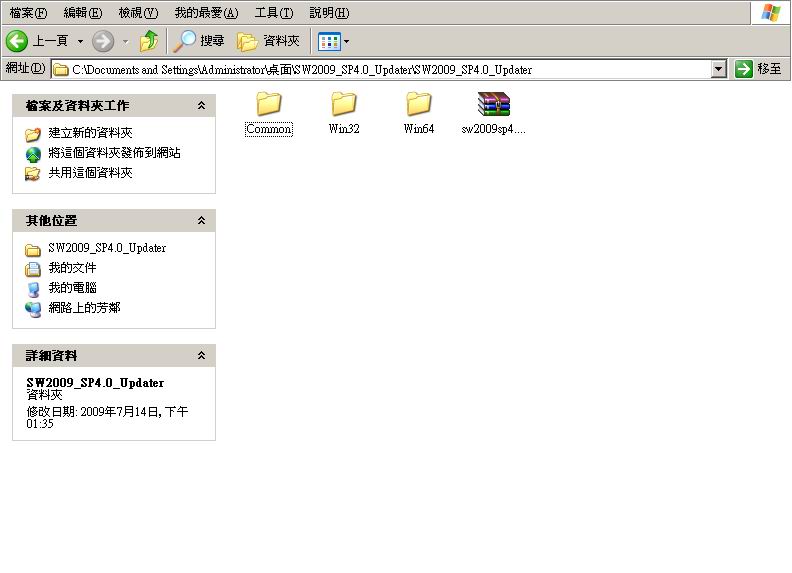Collapse the 檔案及資料夾工作 panel
Image resolution: width=792 pixels, height=573 pixels.
tap(202, 106)
